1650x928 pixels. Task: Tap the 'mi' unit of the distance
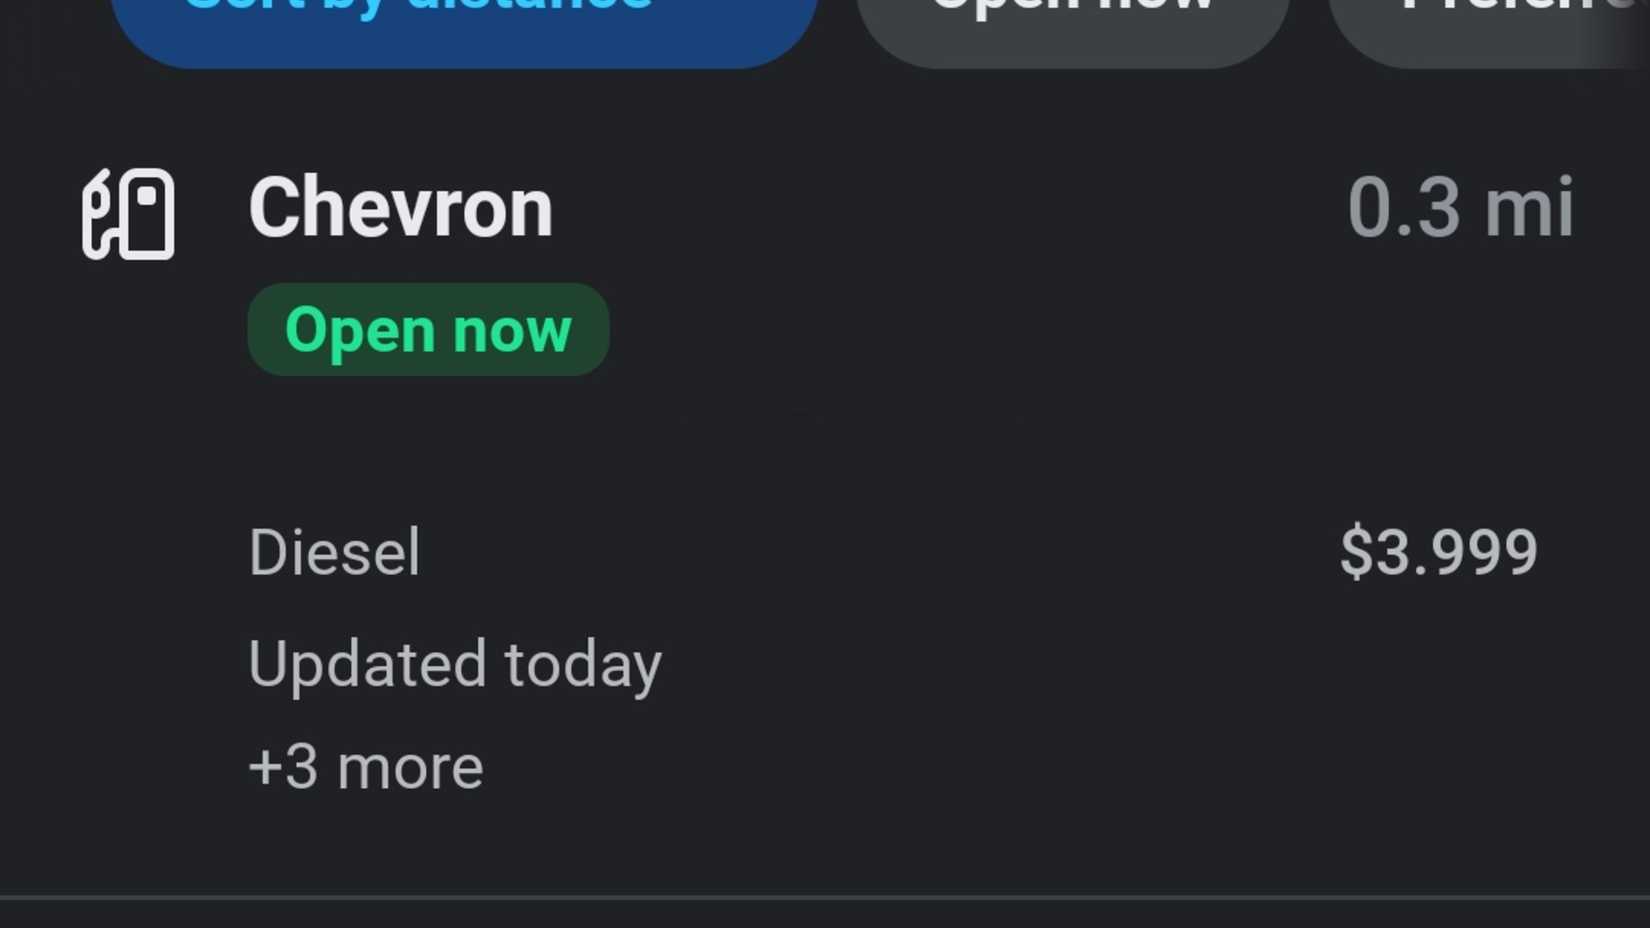(1529, 207)
